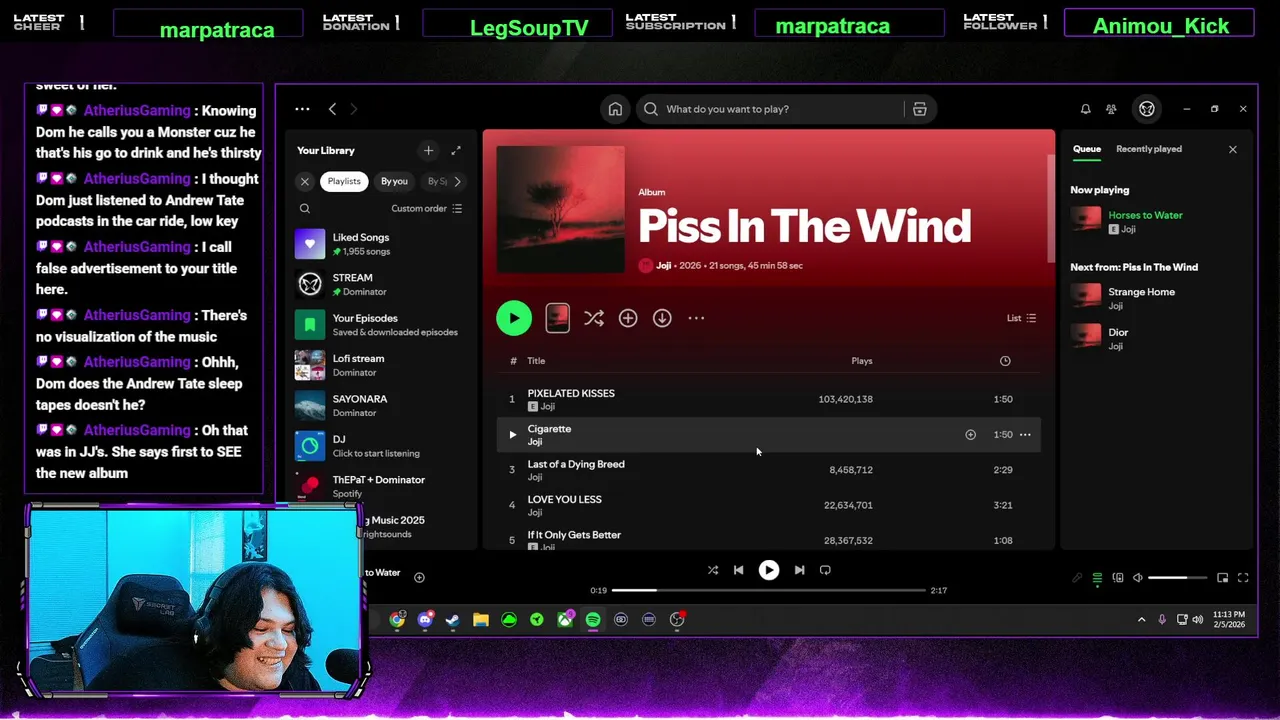Adjust the volume slider
1280x720 pixels.
click(x=1178, y=578)
